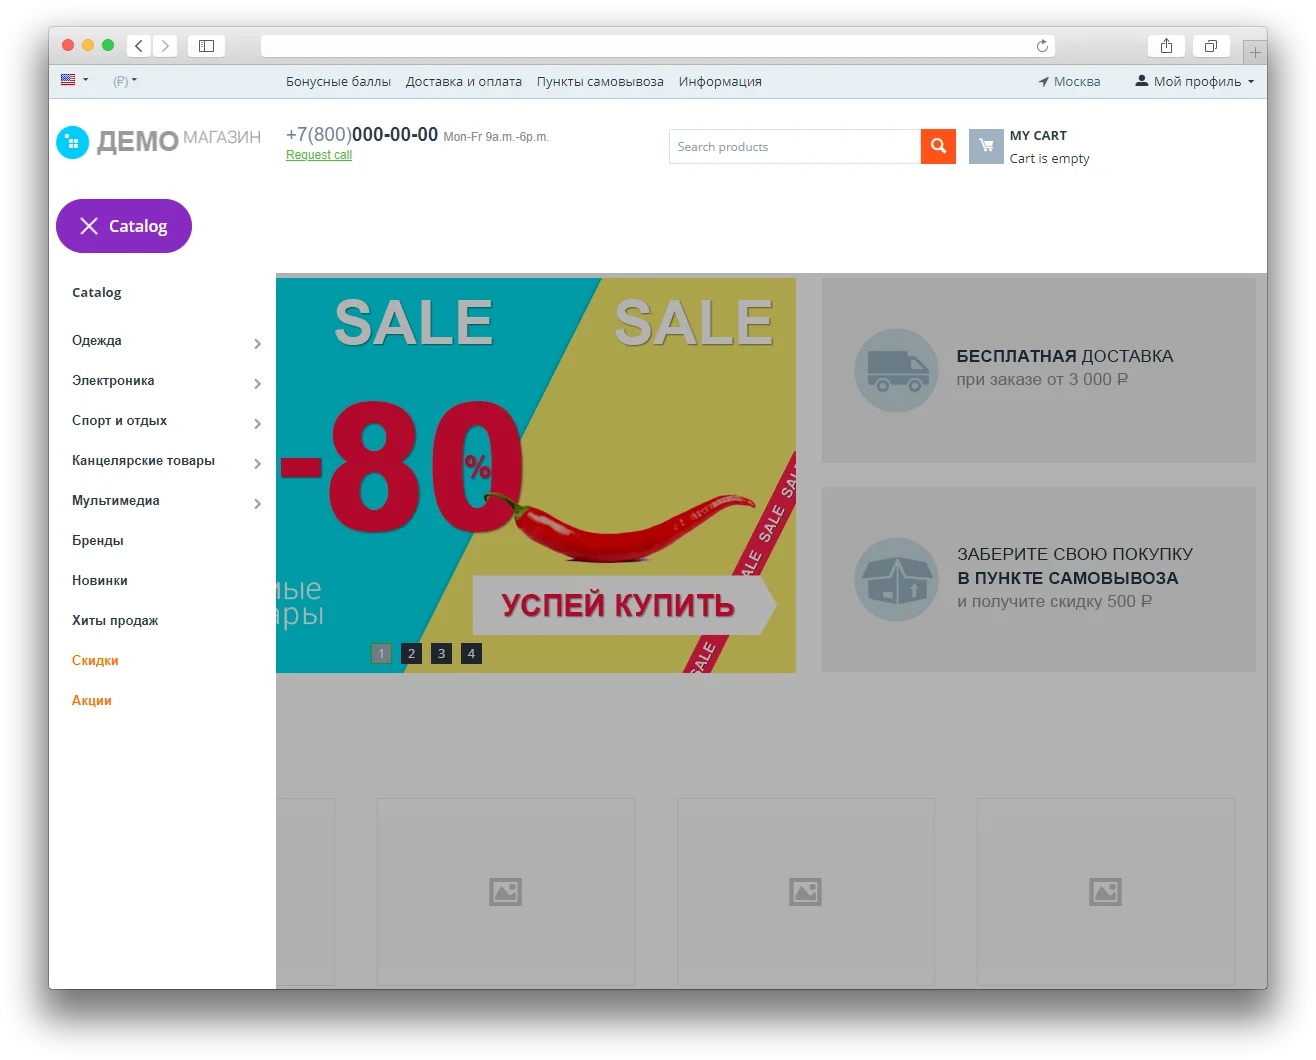Click the Спорт и отдых label

coord(119,421)
